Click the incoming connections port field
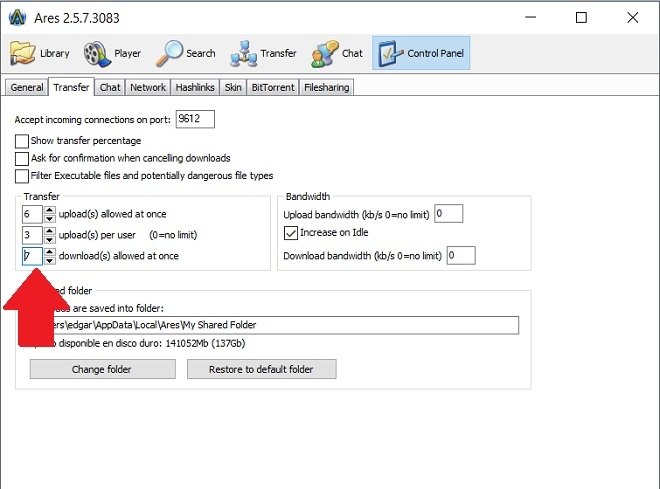 click(x=195, y=119)
